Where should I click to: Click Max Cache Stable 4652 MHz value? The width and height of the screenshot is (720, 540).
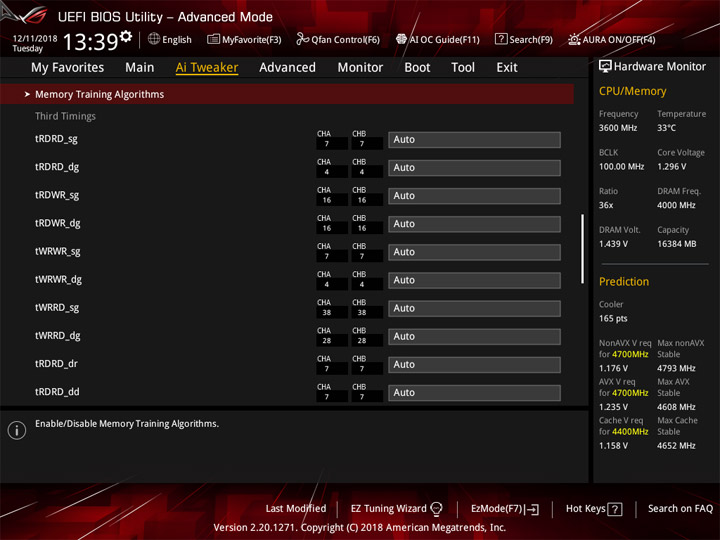[x=676, y=445]
